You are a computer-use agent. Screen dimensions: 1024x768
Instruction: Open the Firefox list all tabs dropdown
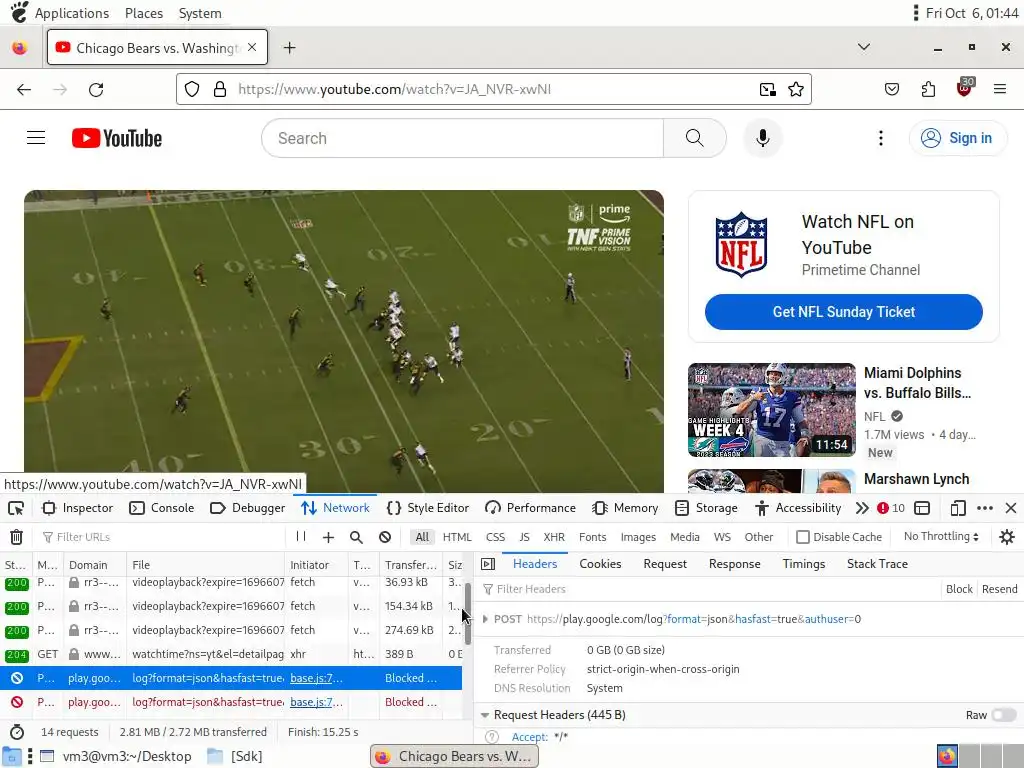tap(863, 47)
